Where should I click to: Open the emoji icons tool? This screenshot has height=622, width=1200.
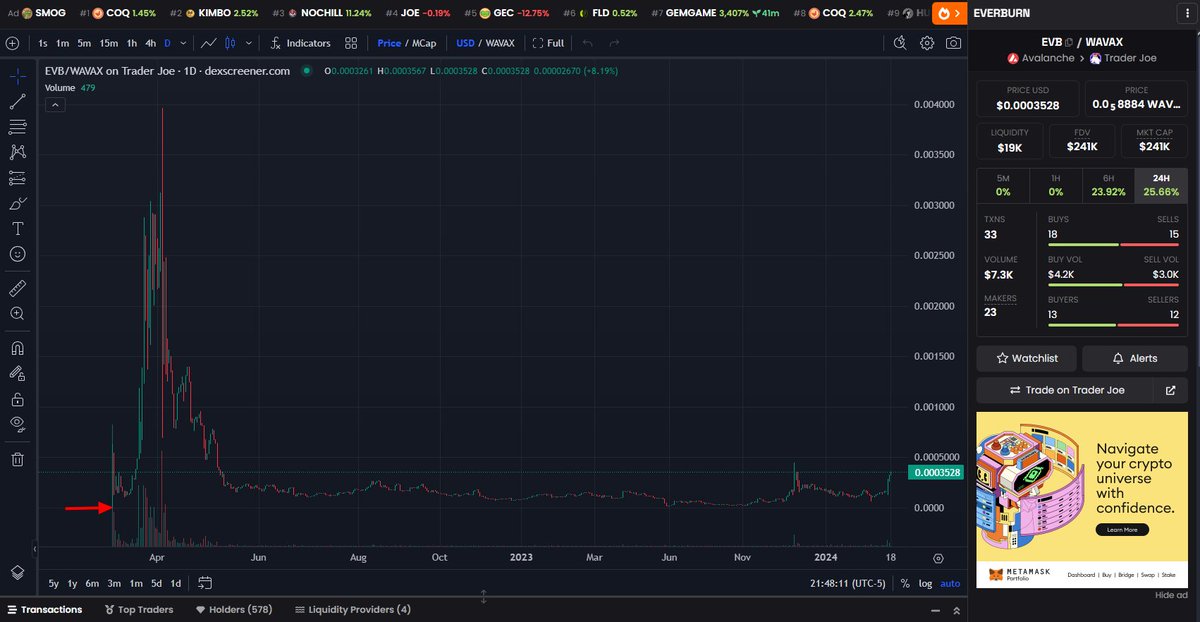tap(17, 254)
